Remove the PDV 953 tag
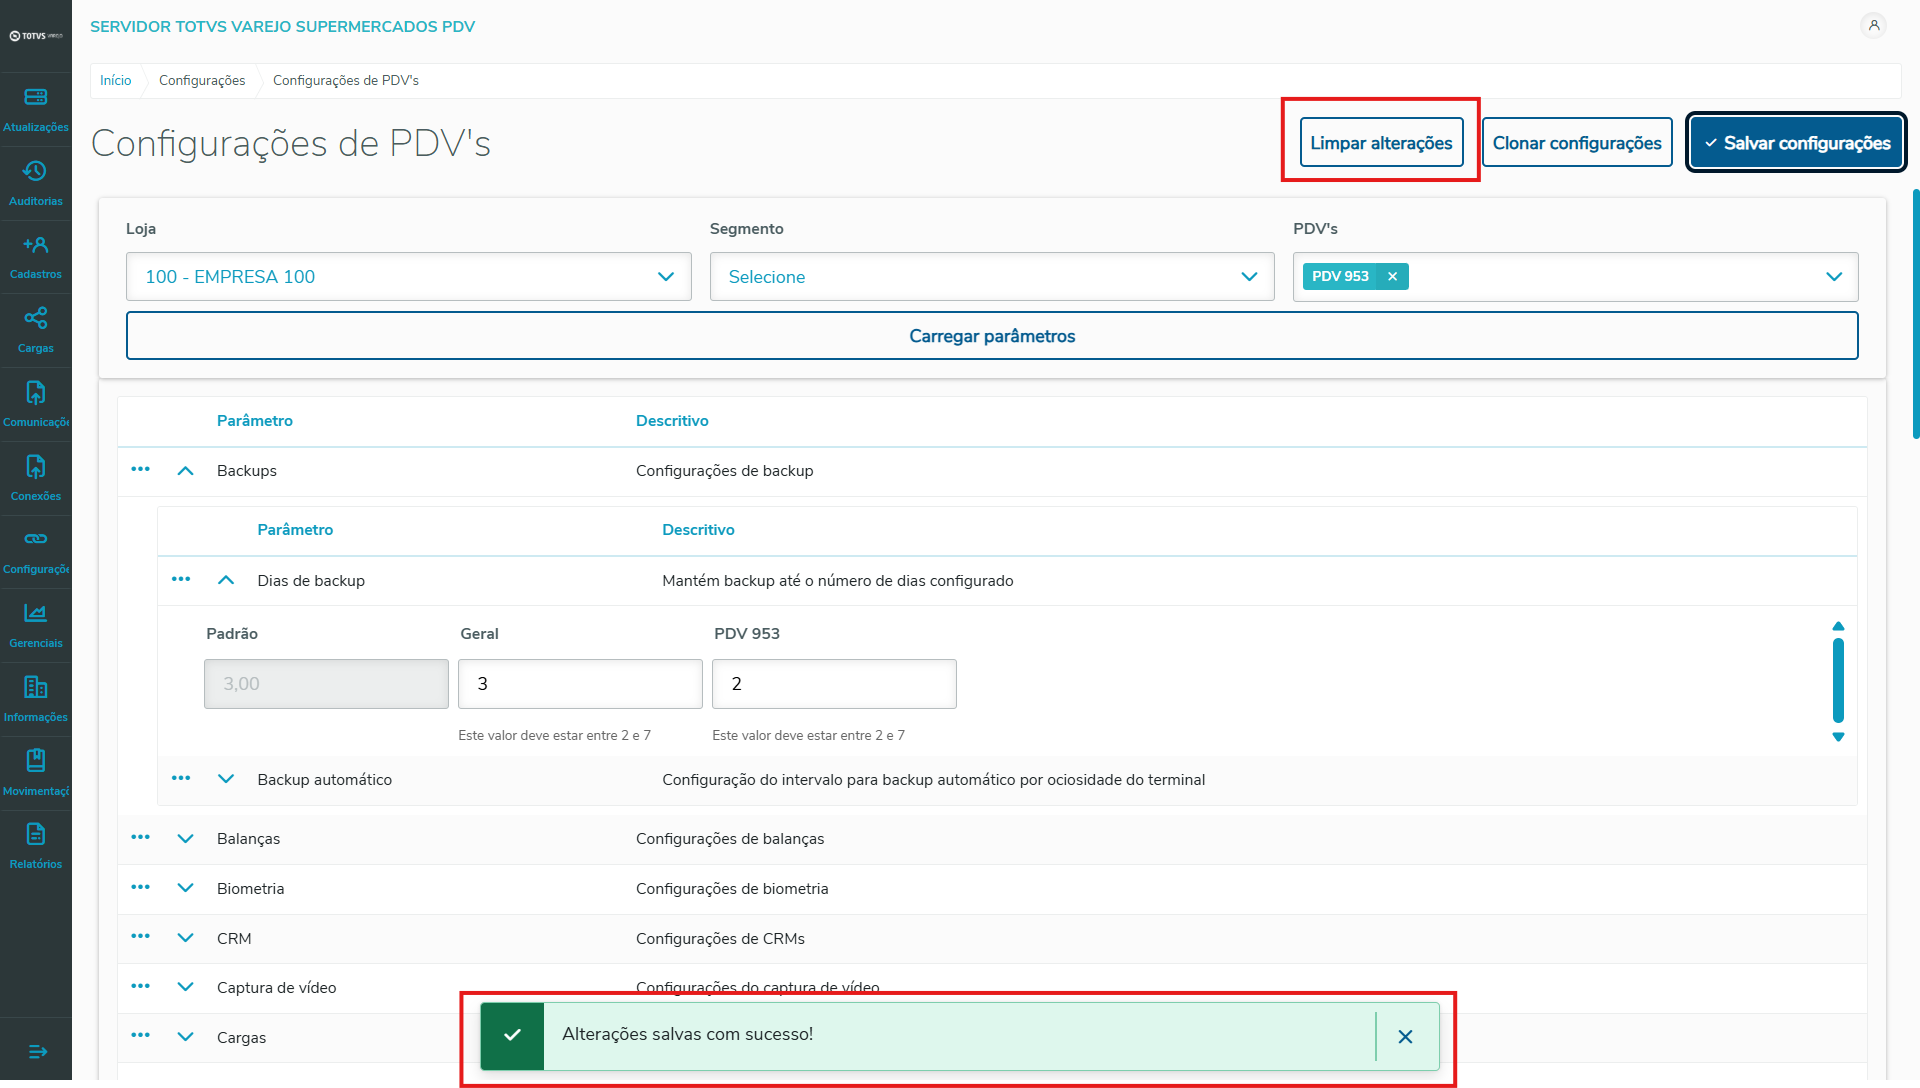 pyautogui.click(x=1392, y=277)
